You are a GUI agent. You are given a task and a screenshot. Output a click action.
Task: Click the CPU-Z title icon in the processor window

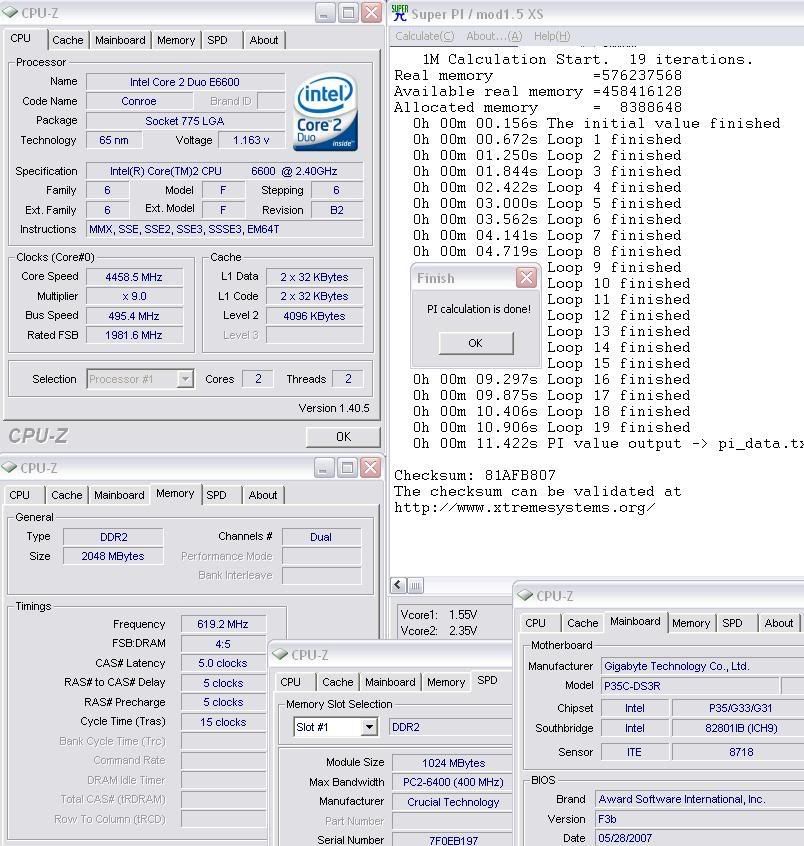[10, 12]
